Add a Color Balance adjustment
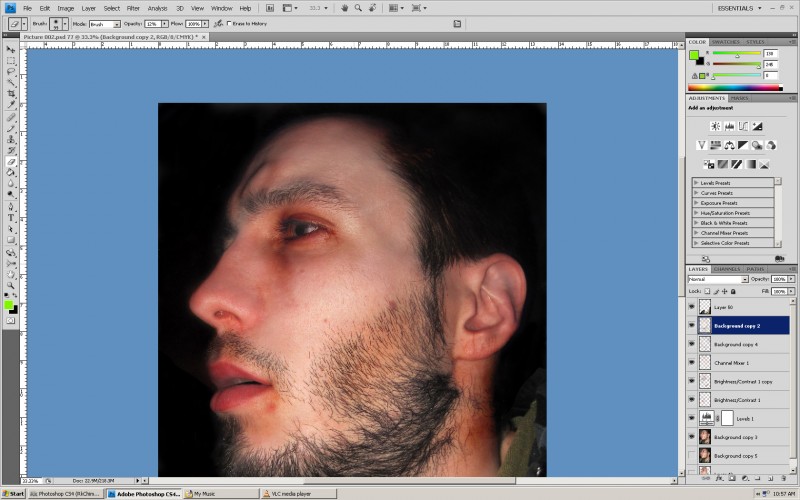 729,145
